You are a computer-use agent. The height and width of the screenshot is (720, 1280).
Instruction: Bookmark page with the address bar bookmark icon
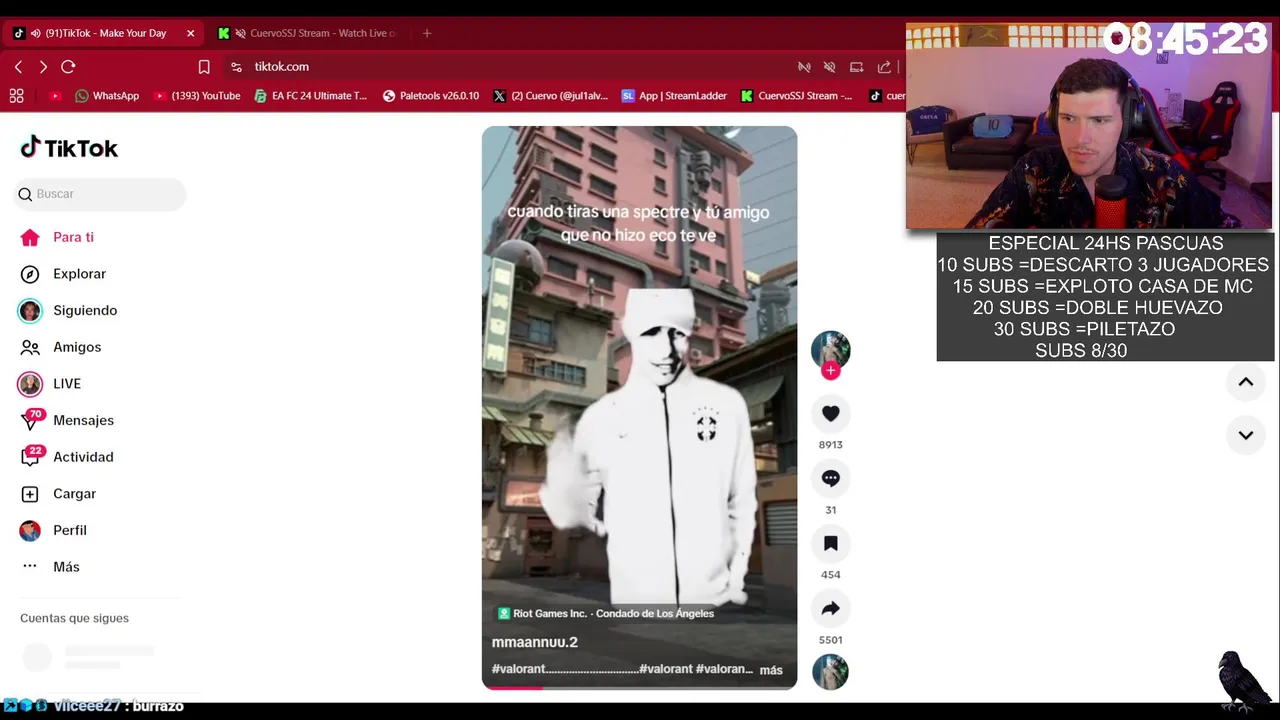204,67
